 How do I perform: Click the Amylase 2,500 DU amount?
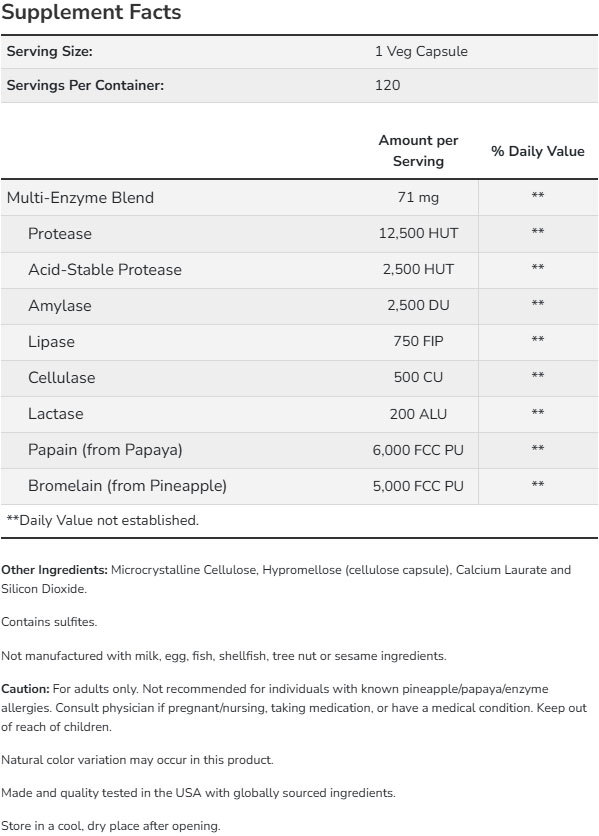(418, 305)
